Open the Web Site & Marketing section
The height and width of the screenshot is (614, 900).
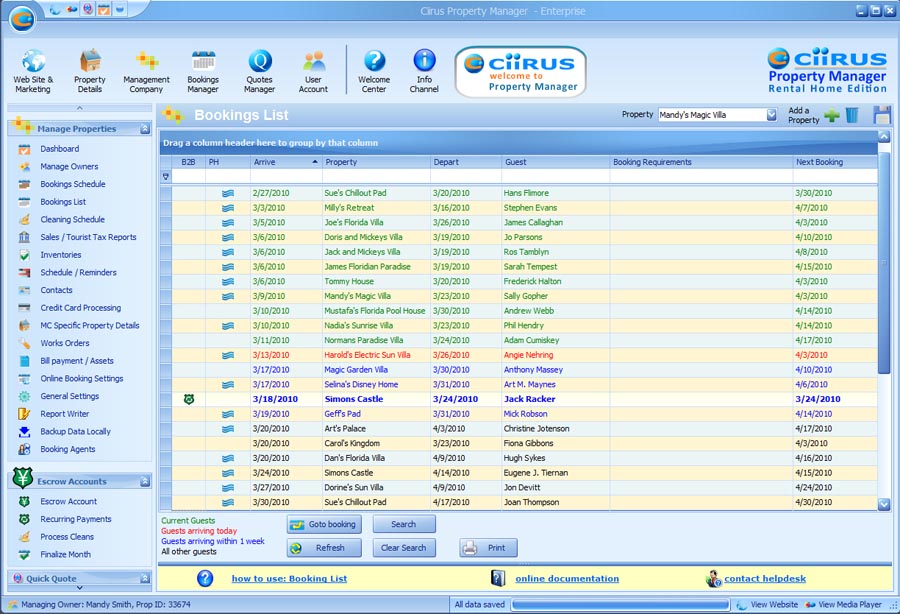pyautogui.click(x=33, y=72)
